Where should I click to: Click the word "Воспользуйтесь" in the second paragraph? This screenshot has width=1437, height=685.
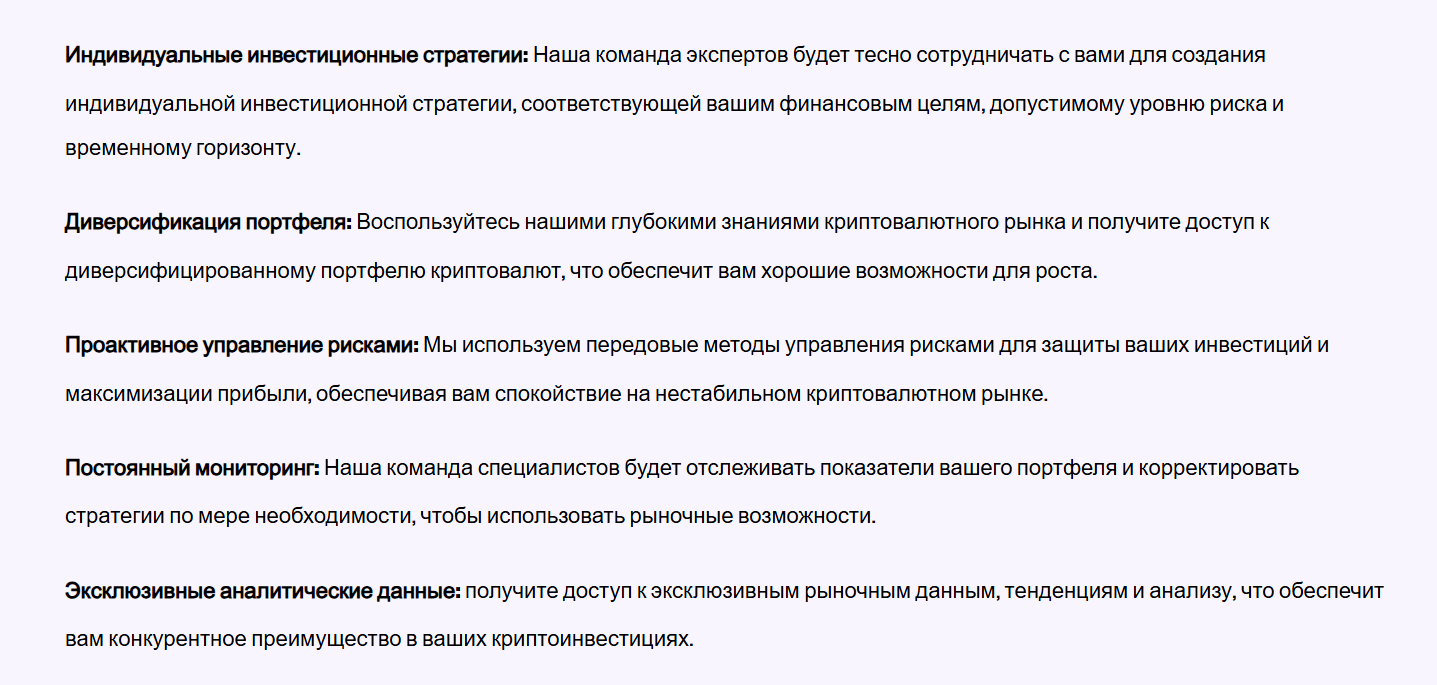(x=431, y=222)
